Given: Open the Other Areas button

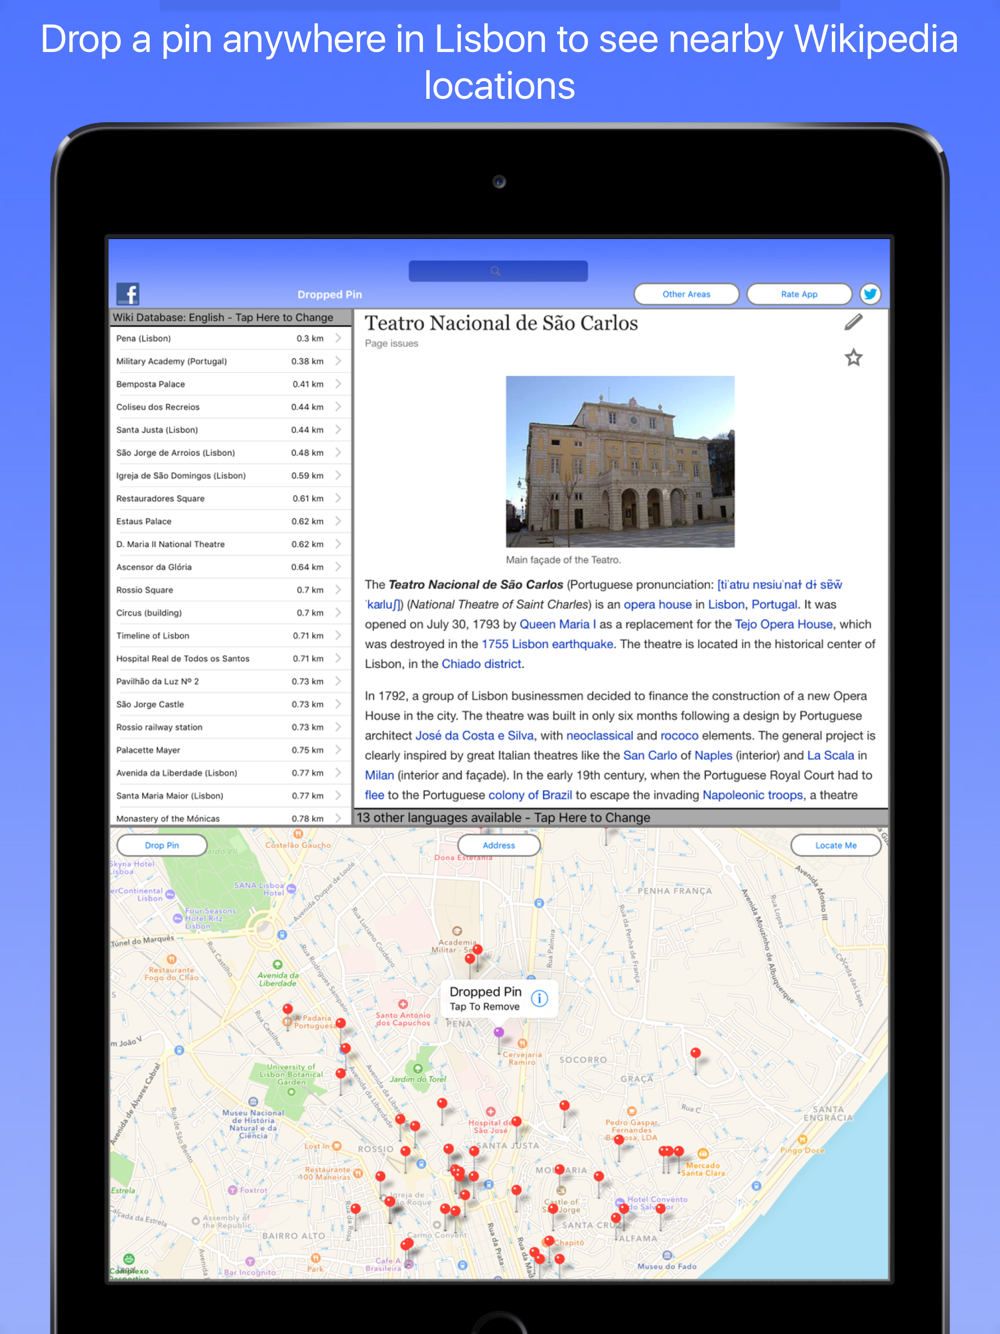Looking at the screenshot, I should click(687, 294).
